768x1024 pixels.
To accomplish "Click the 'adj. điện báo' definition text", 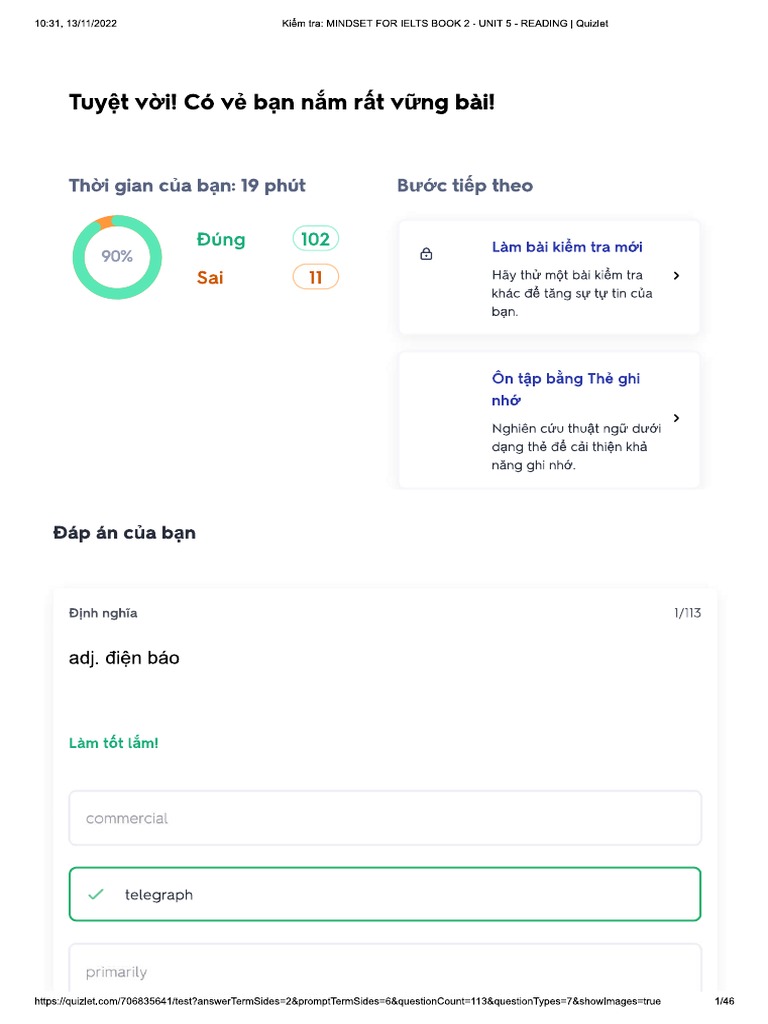I will pos(124,658).
